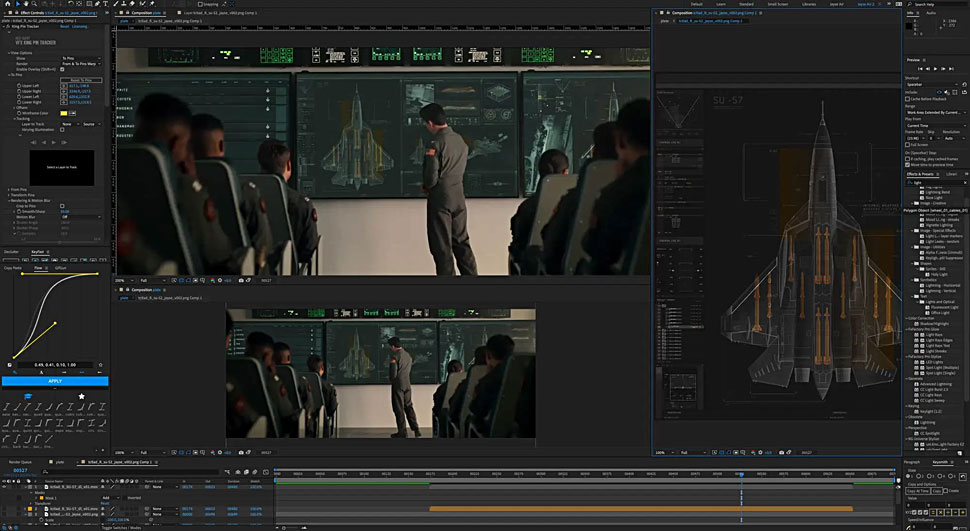Image resolution: width=970 pixels, height=531 pixels.
Task: Select the Rotation tool in toolbar
Action: [71, 4]
